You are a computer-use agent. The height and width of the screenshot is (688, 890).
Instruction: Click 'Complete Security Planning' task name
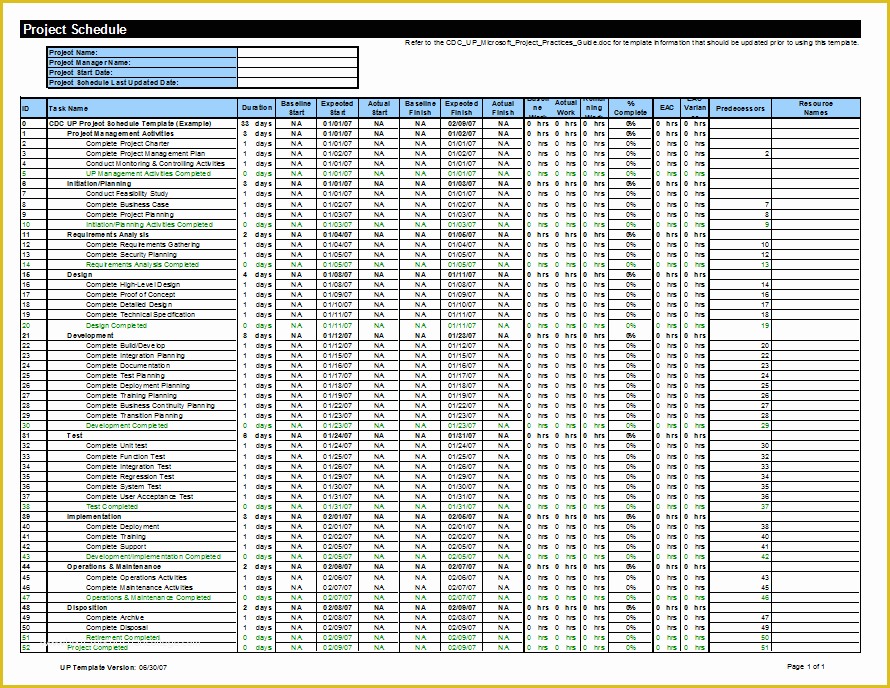click(131, 255)
